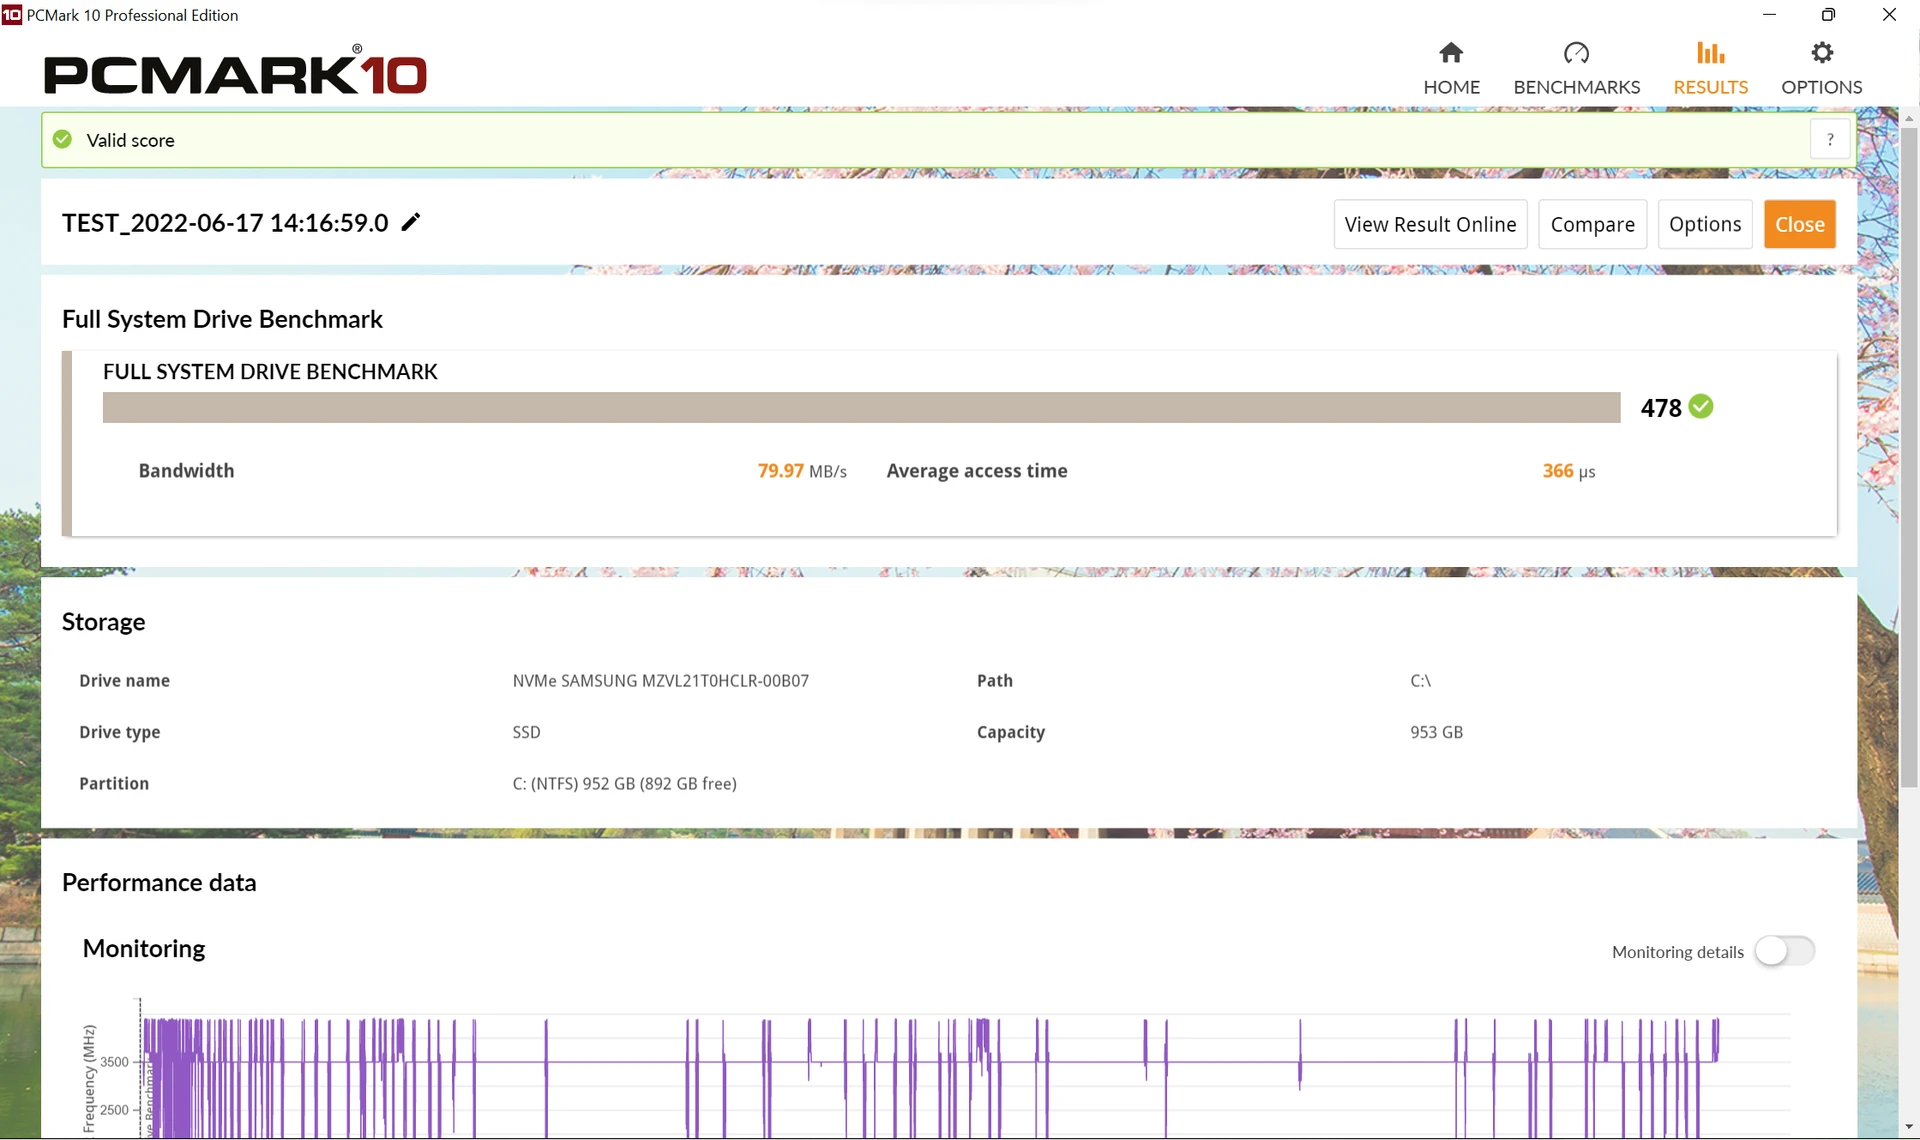Click the capacity value 953 GB

1436,732
